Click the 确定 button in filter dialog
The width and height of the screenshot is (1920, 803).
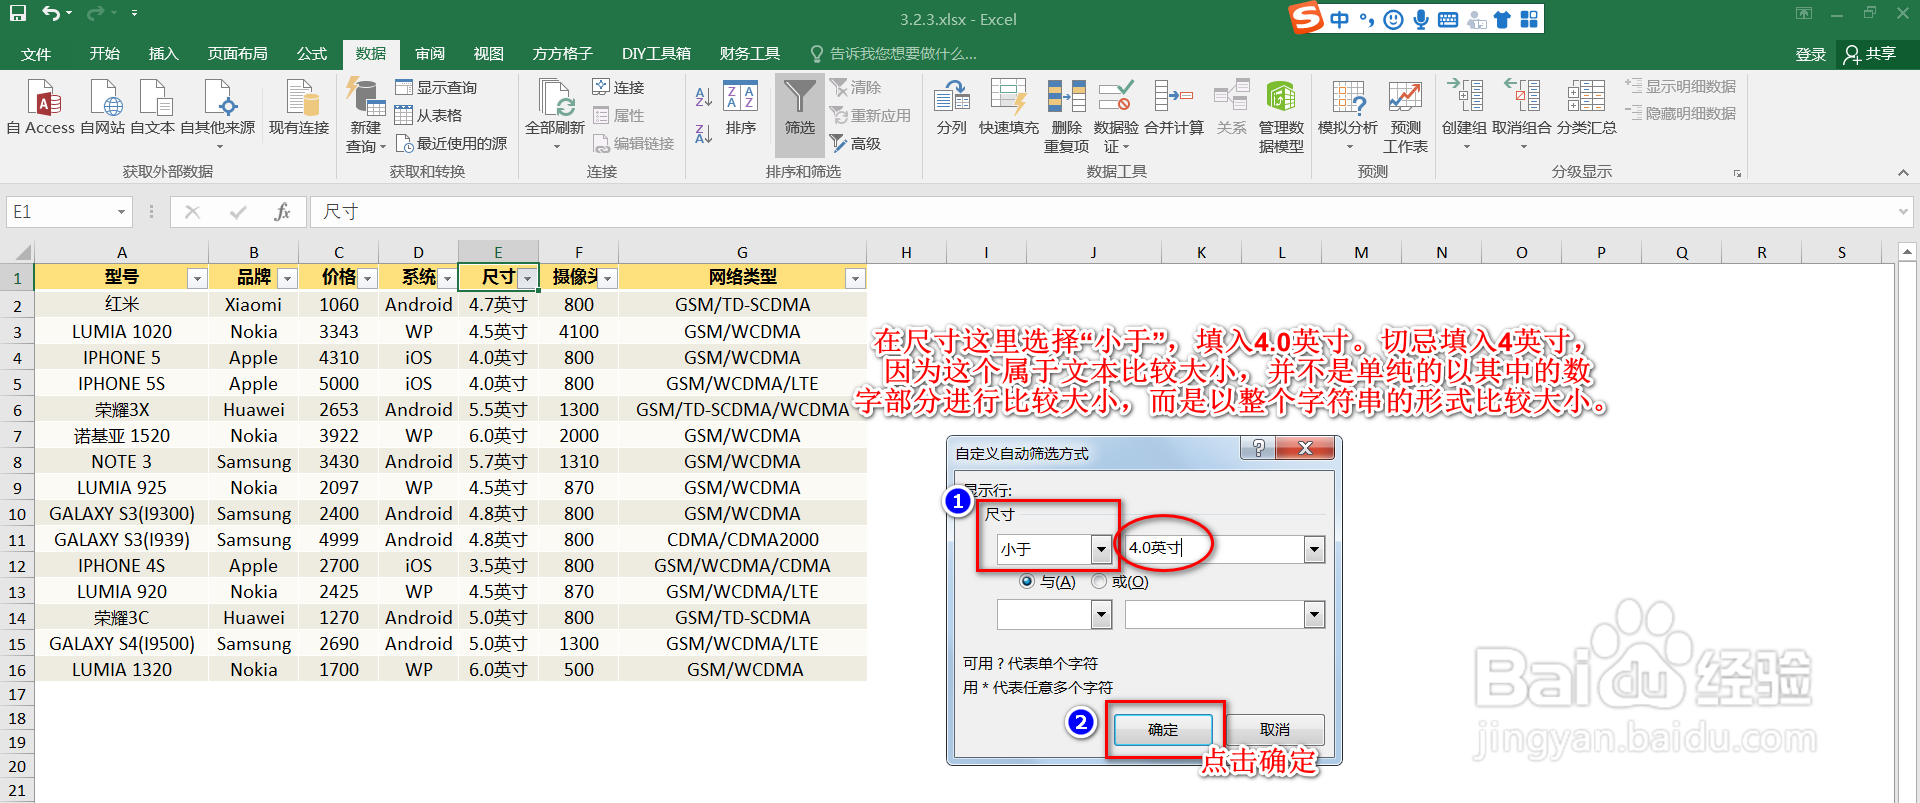point(1163,729)
